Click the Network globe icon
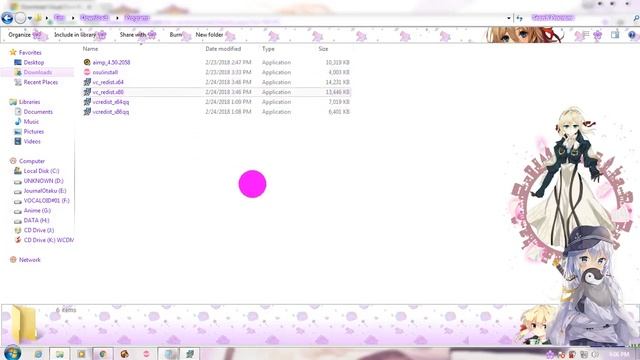This screenshot has width=640, height=360. (x=13, y=260)
